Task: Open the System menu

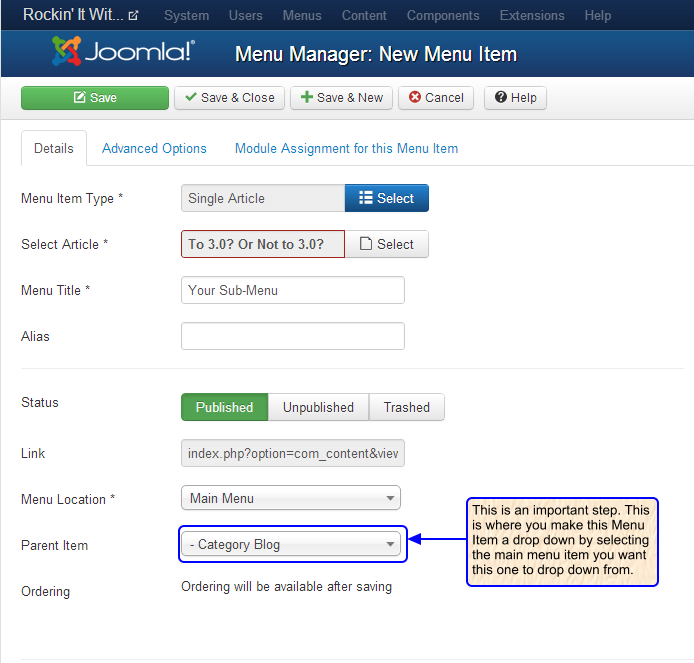Action: click(186, 15)
